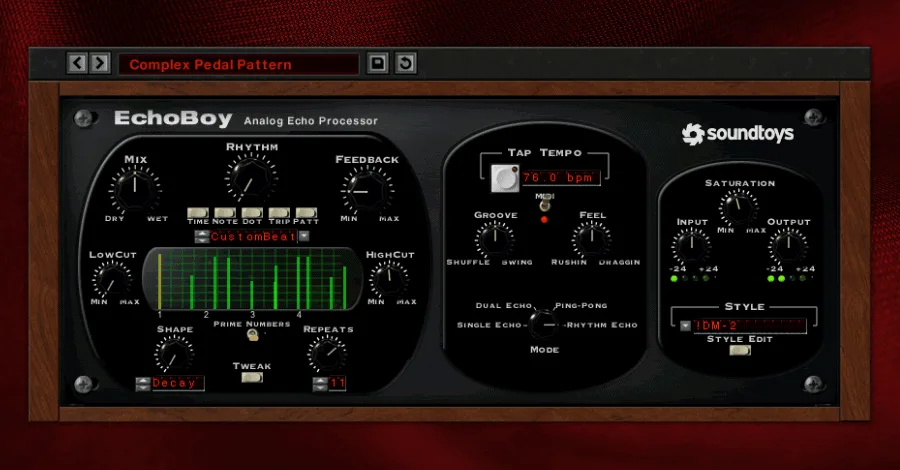
Task: Step the Decay shape selector arrows
Action: pos(143,383)
